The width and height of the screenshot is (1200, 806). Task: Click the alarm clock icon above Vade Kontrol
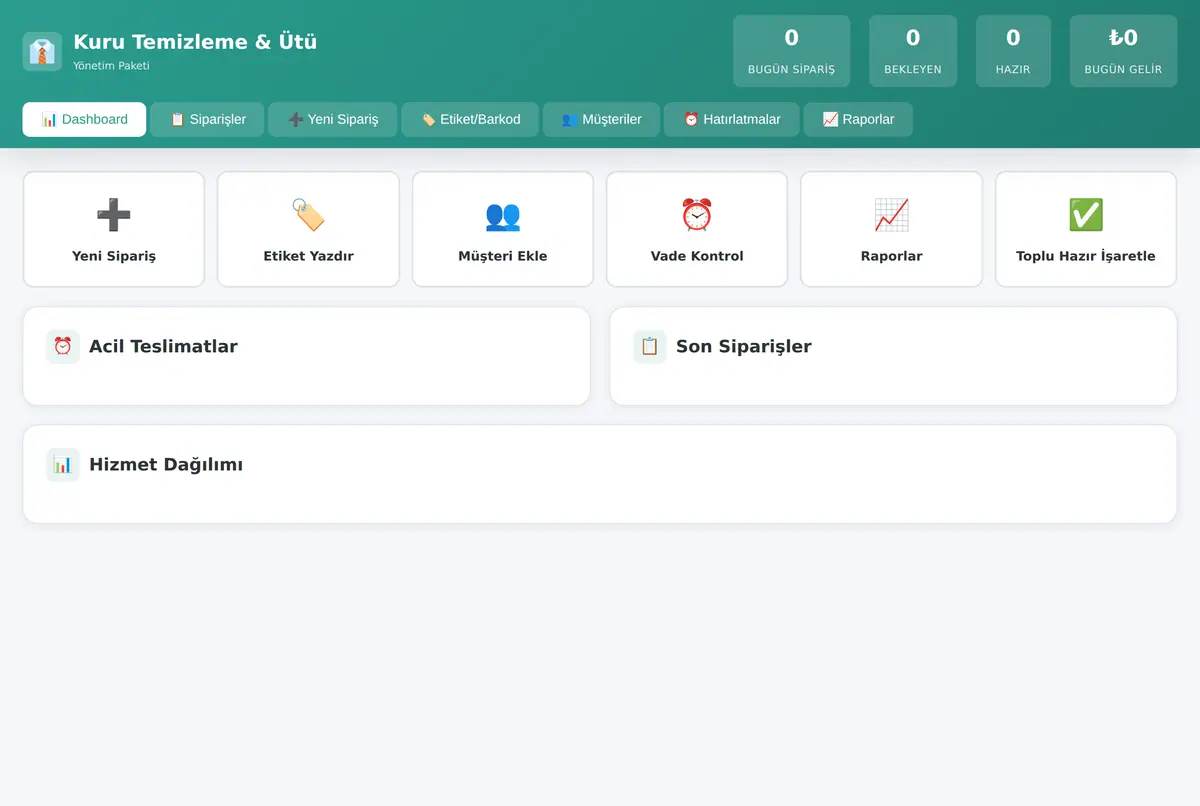click(x=697, y=214)
